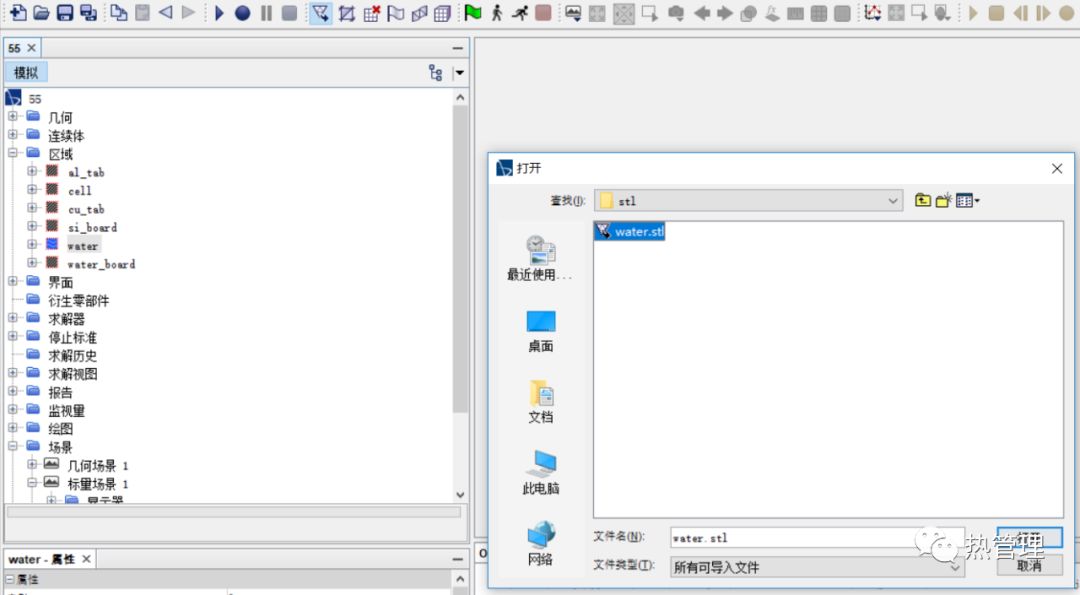The width and height of the screenshot is (1080, 595).
Task: Open 文档 documents in places bar
Action: [541, 401]
